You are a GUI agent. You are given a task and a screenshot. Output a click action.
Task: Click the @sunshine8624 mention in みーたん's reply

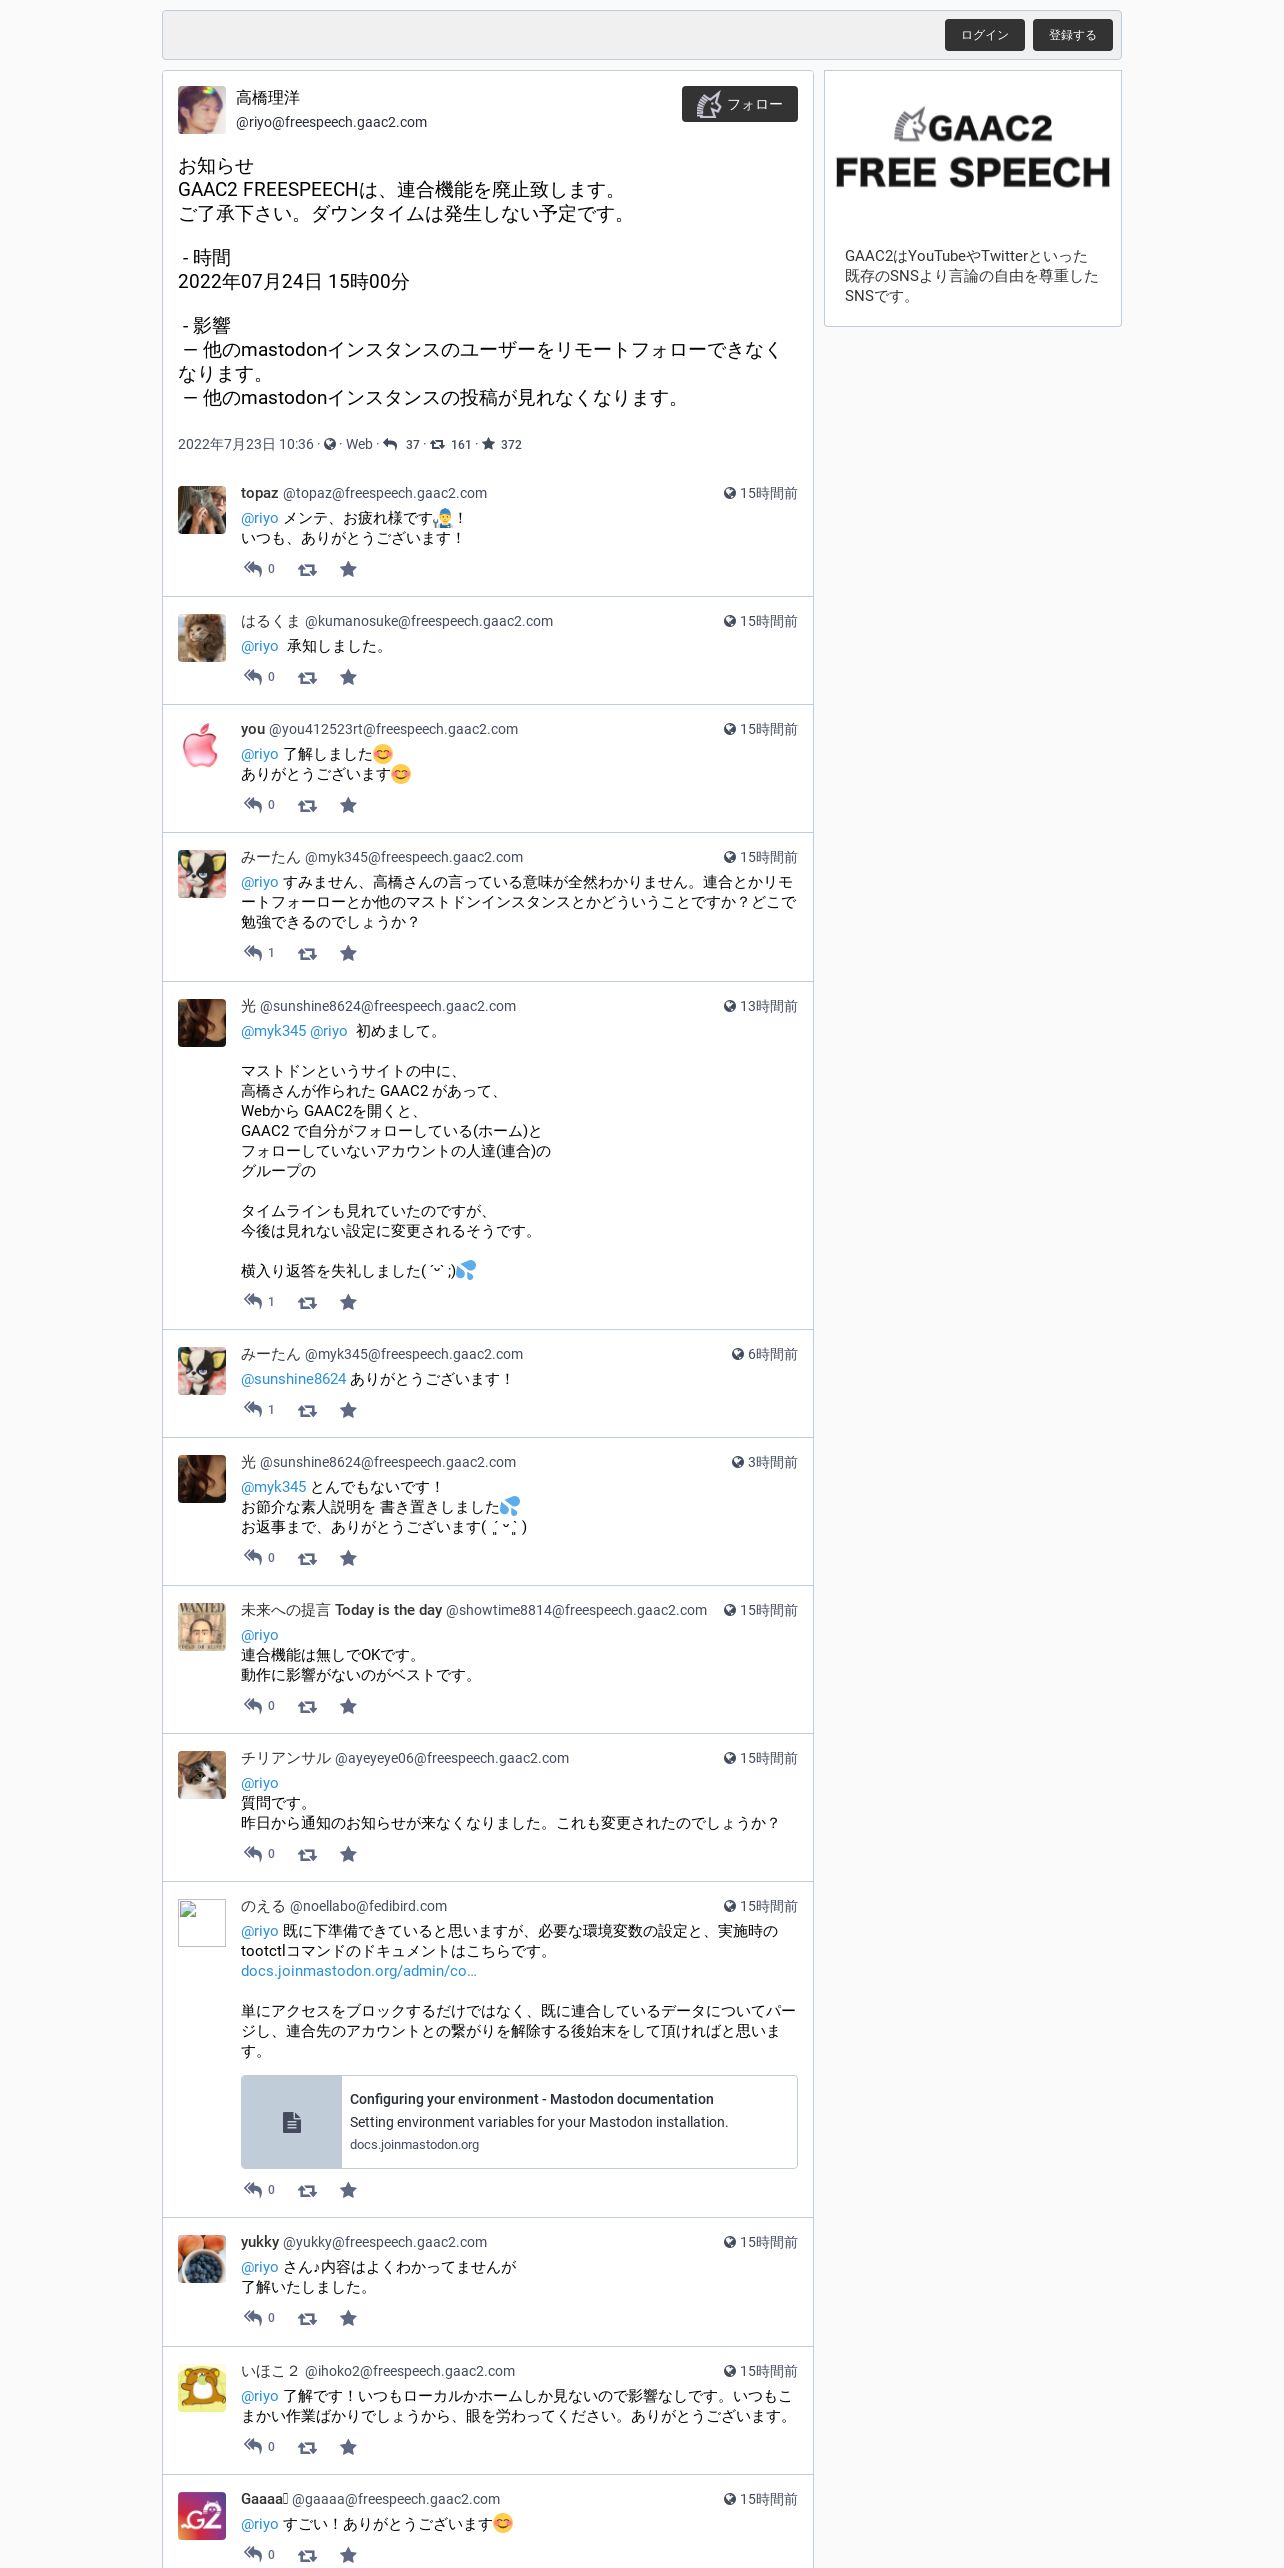294,1379
